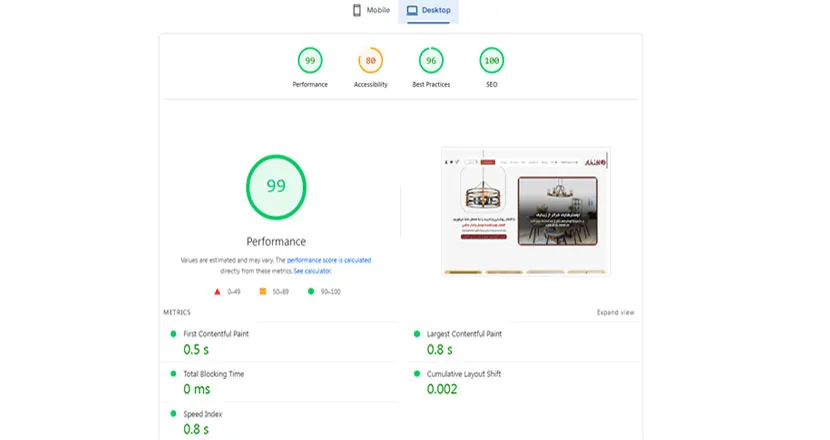Click the large Performance 99 circle
Image resolution: width=830 pixels, height=440 pixels.
276,186
